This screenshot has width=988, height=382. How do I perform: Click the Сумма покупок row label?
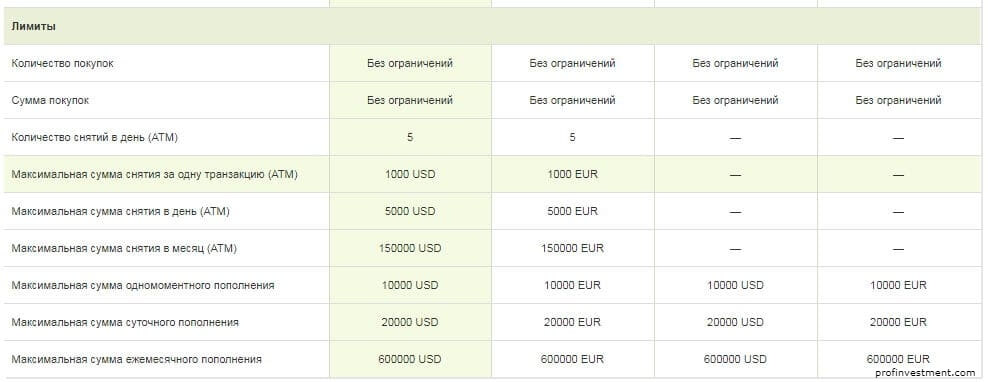(x=50, y=100)
